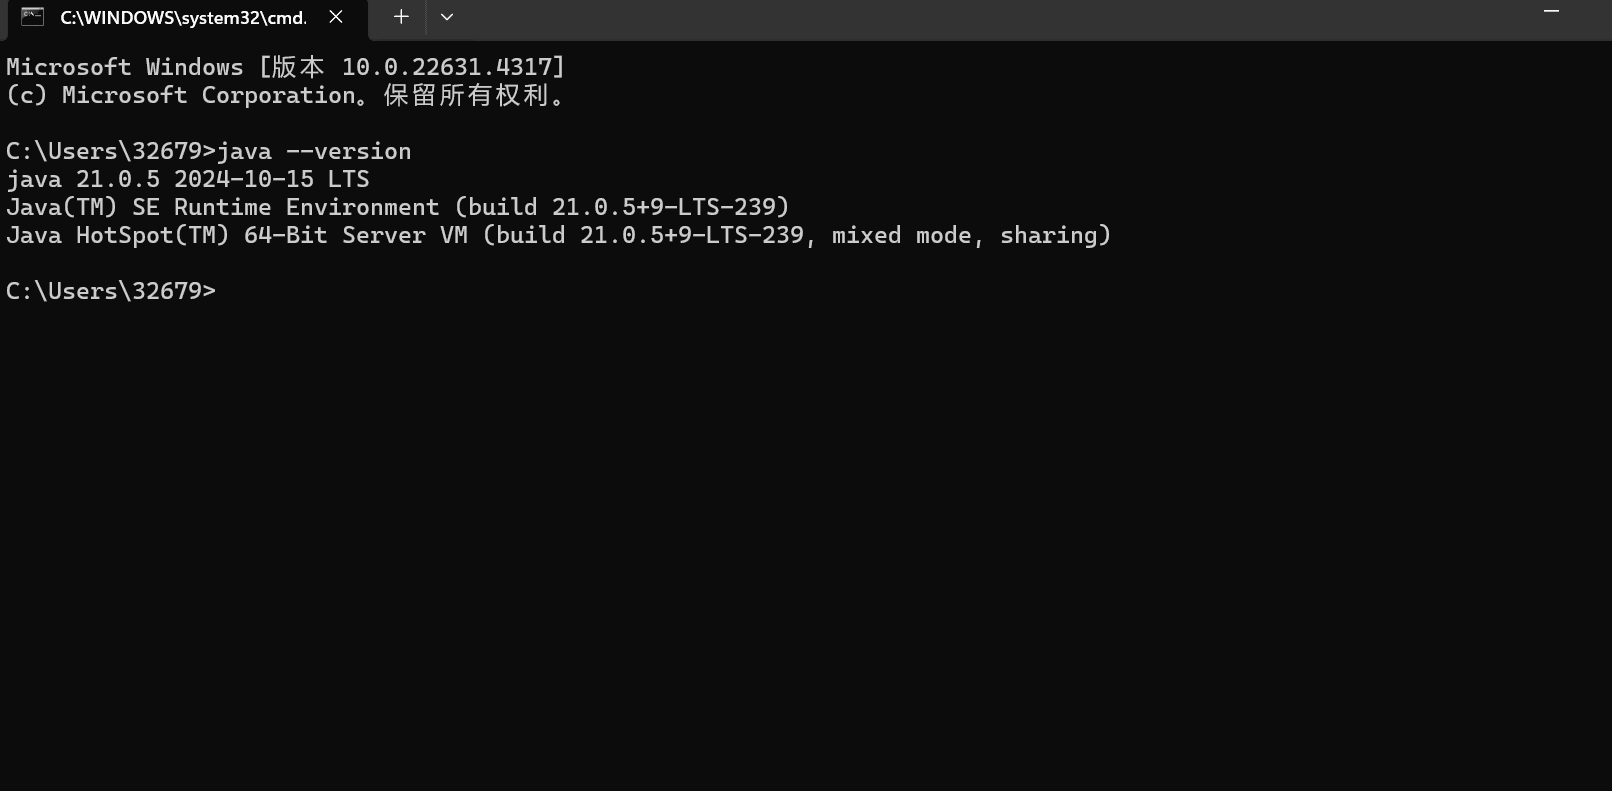Close the cmd.exe tab

click(336, 17)
